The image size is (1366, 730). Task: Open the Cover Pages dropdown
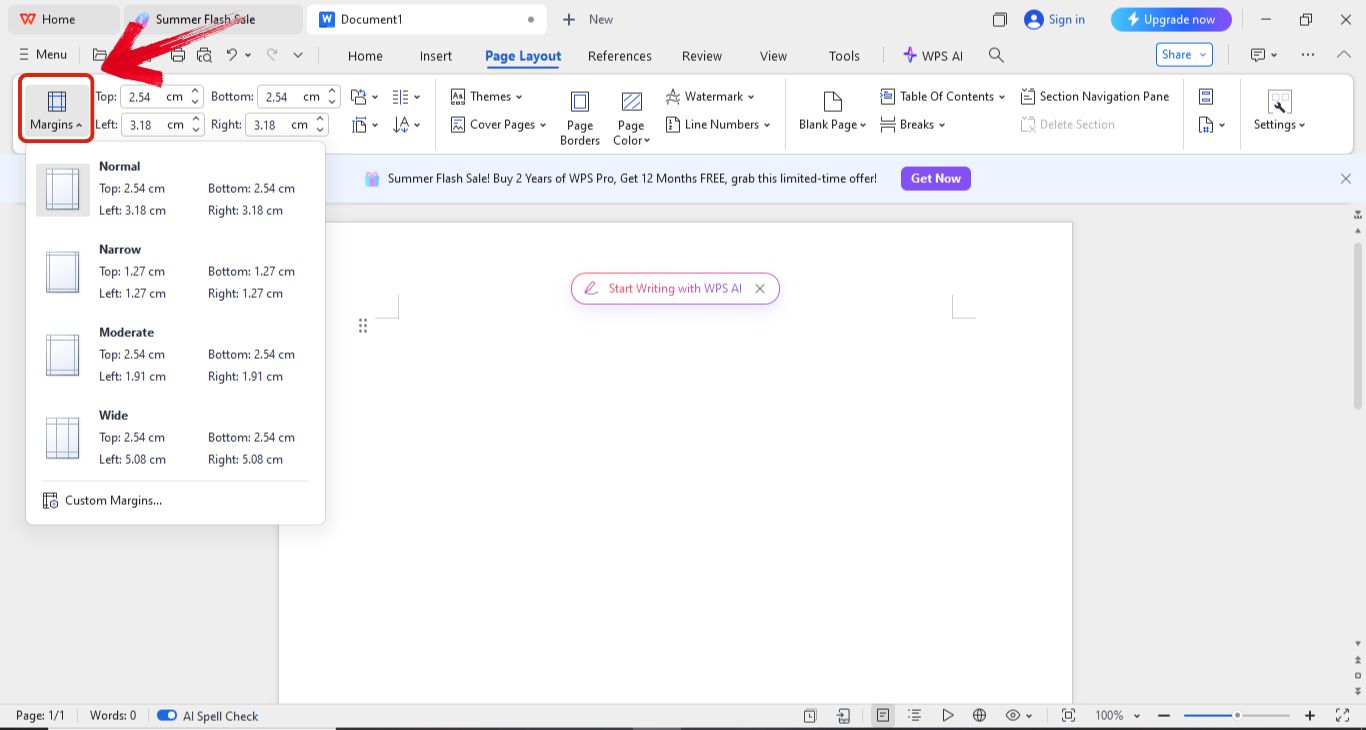tap(498, 124)
